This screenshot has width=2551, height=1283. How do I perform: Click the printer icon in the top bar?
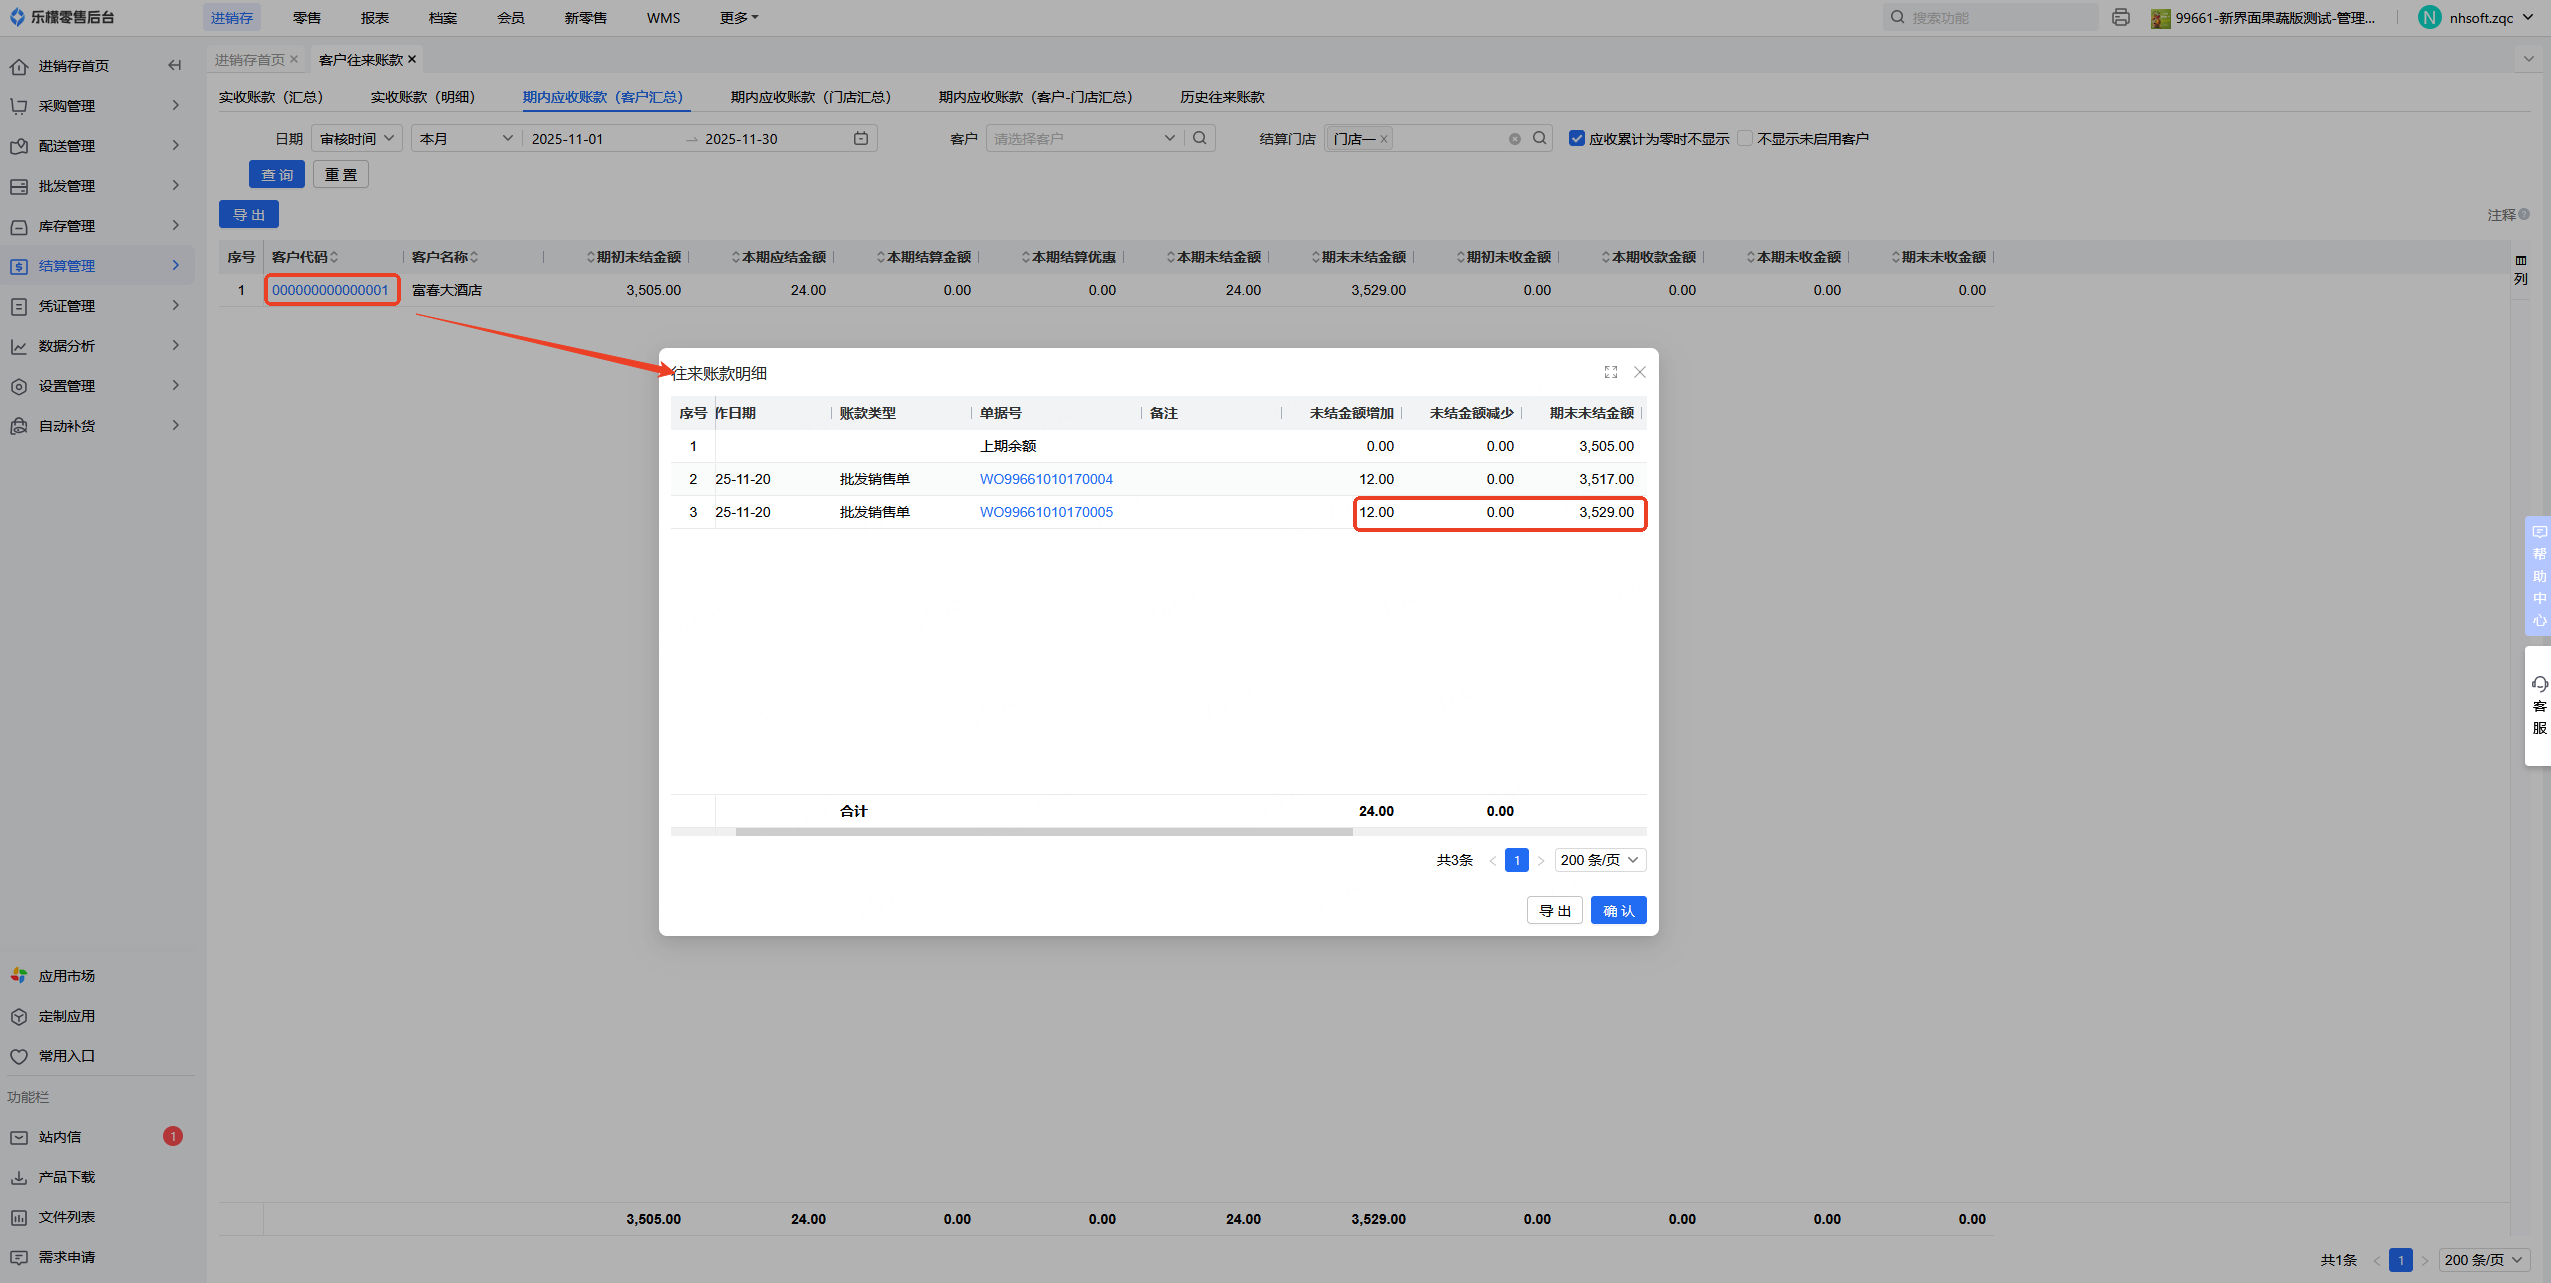[x=2120, y=18]
